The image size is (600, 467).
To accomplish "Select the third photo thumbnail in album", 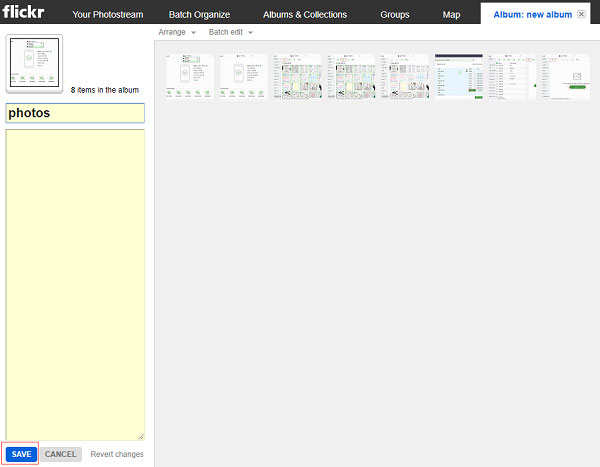I will [297, 77].
